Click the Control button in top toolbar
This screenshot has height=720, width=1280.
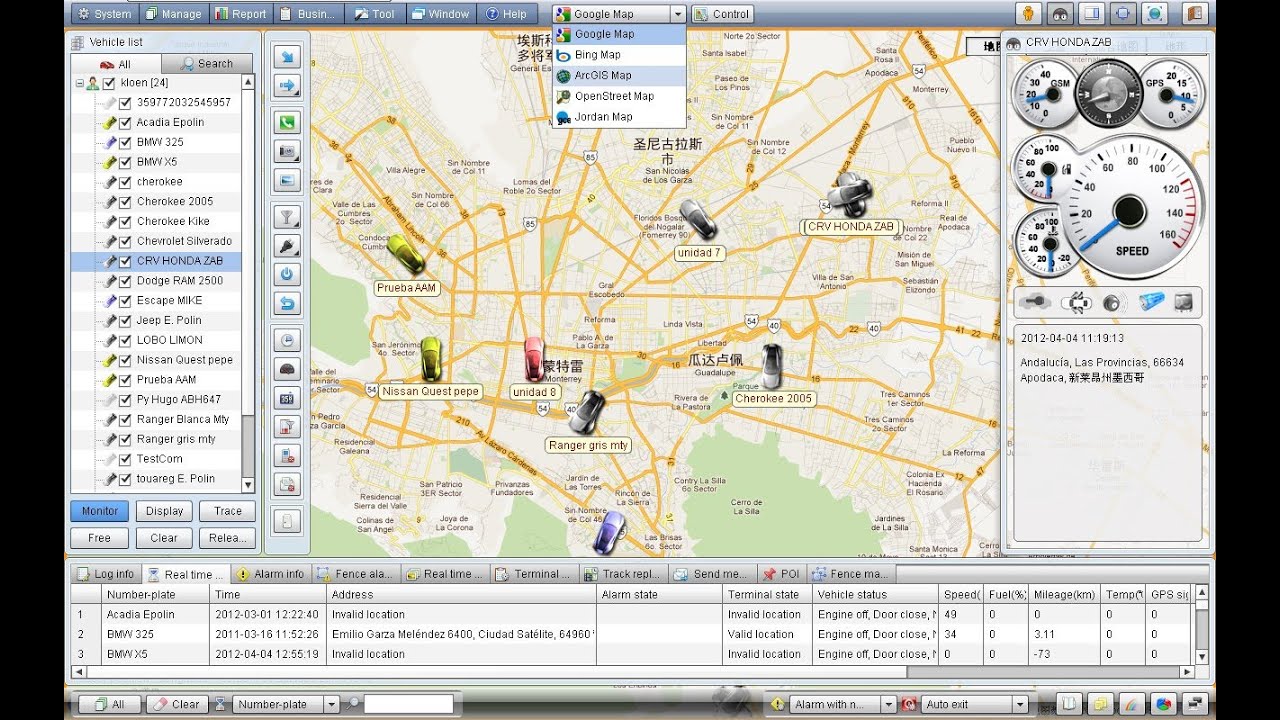(722, 14)
